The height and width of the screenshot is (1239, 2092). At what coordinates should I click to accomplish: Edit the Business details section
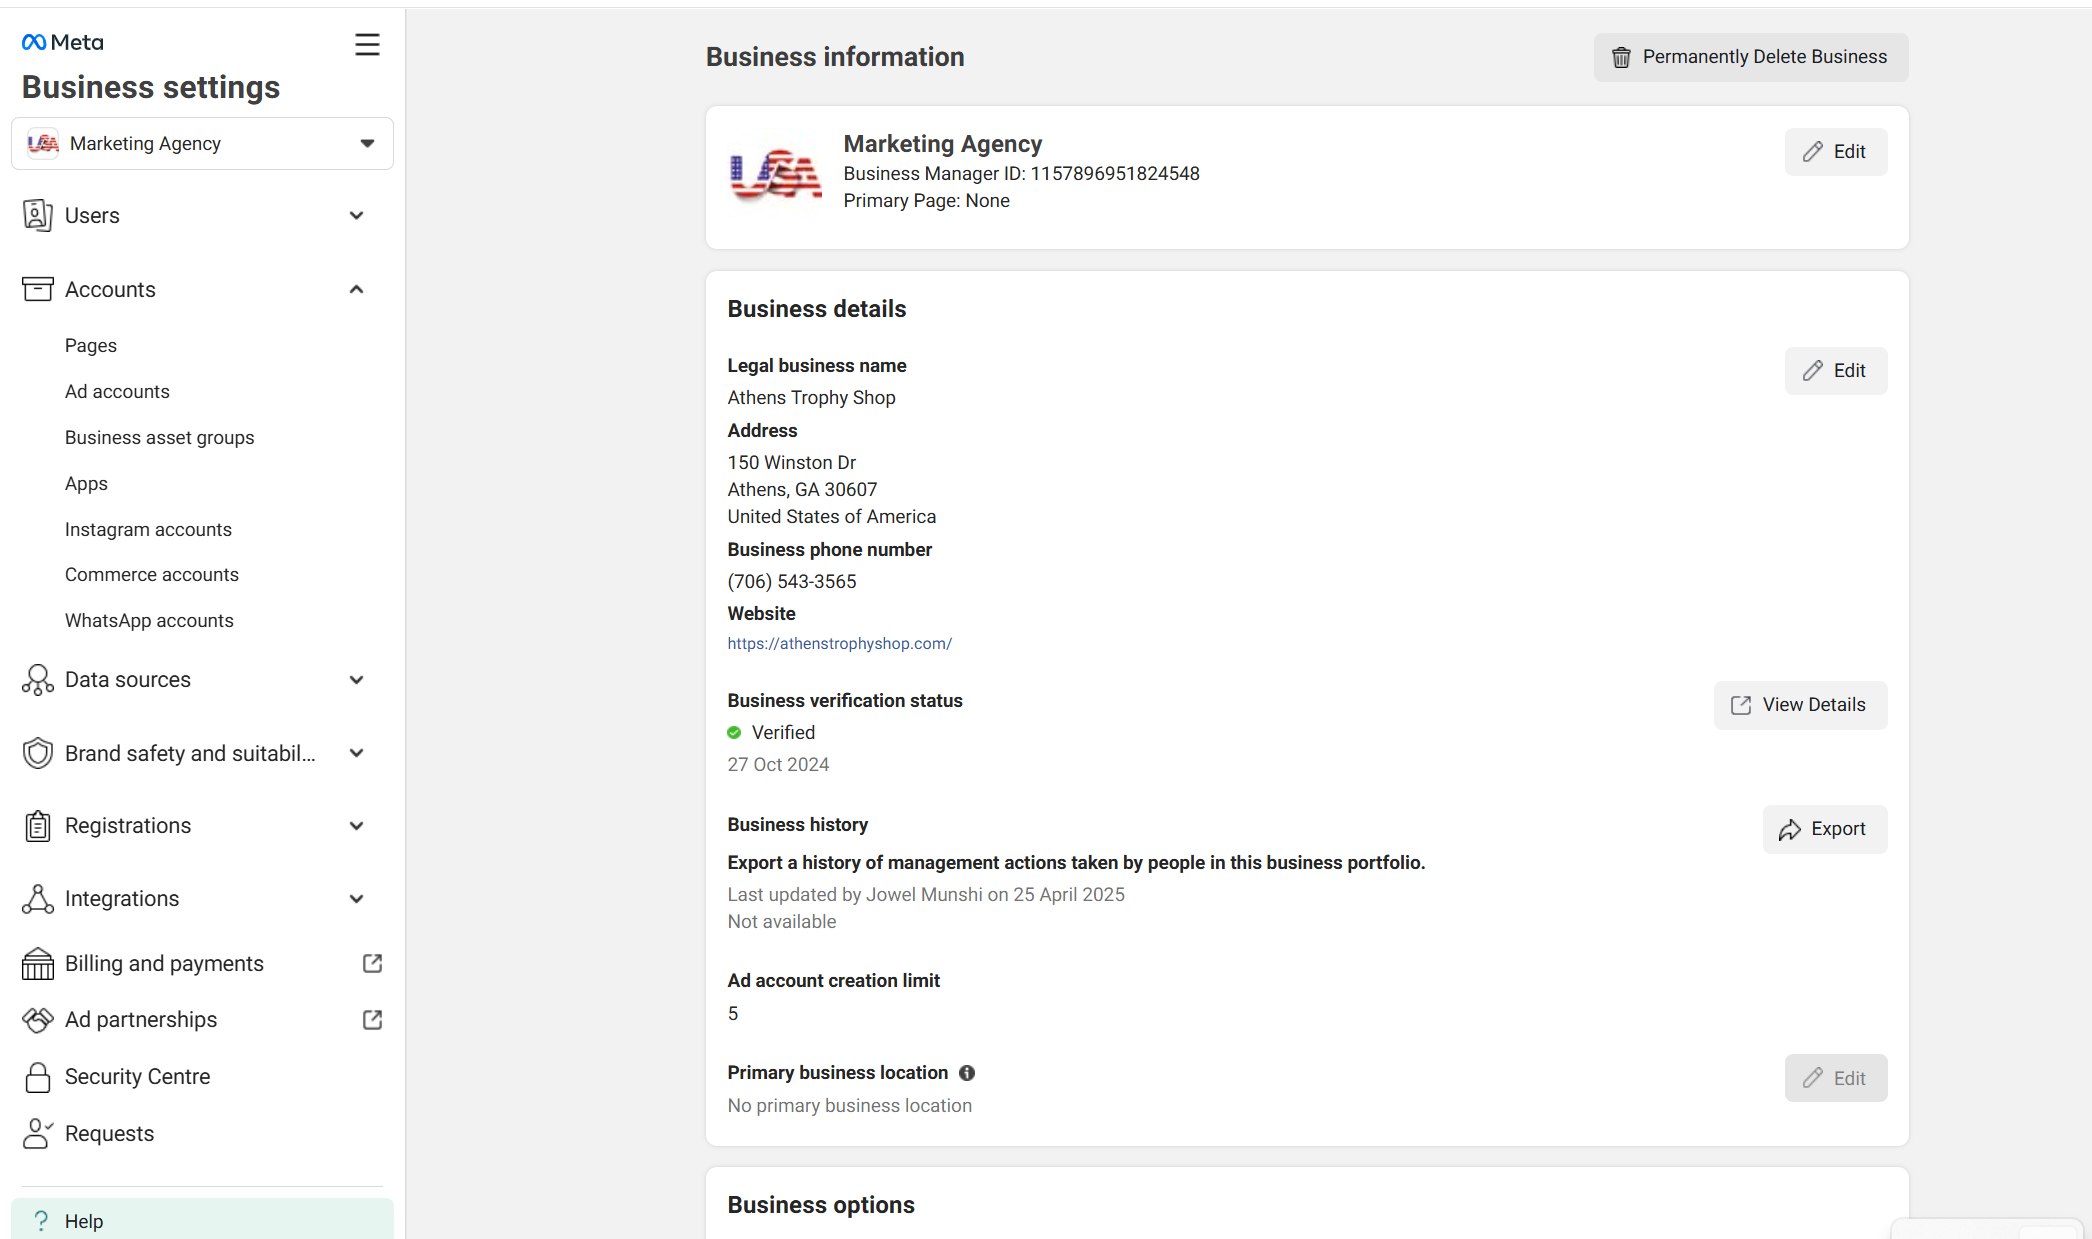[1836, 371]
